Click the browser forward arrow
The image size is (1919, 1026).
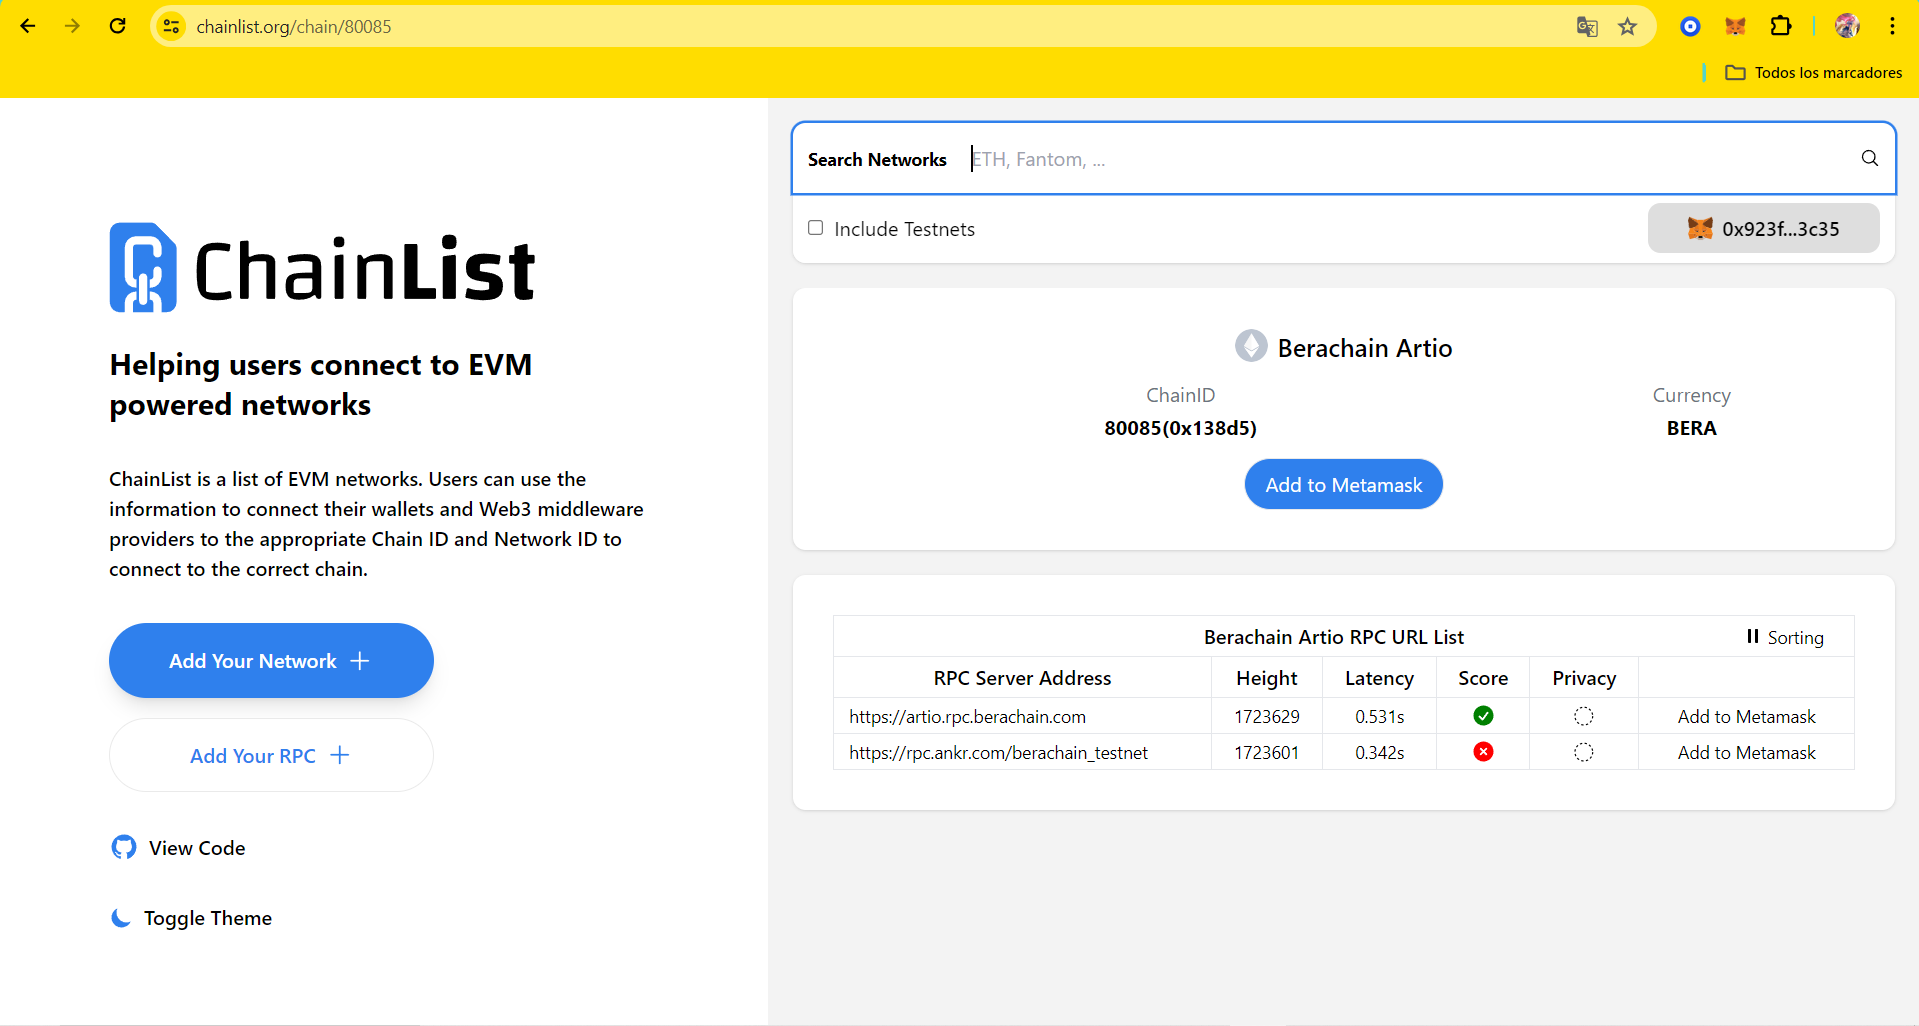[x=72, y=26]
